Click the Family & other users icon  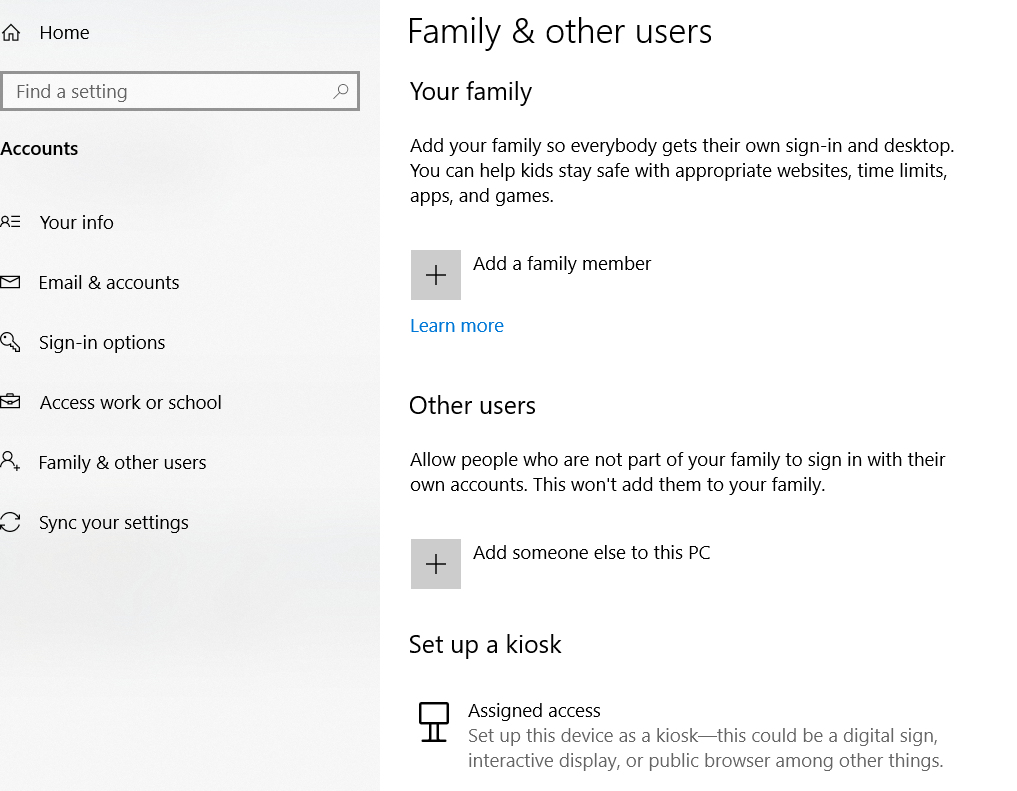(11, 462)
